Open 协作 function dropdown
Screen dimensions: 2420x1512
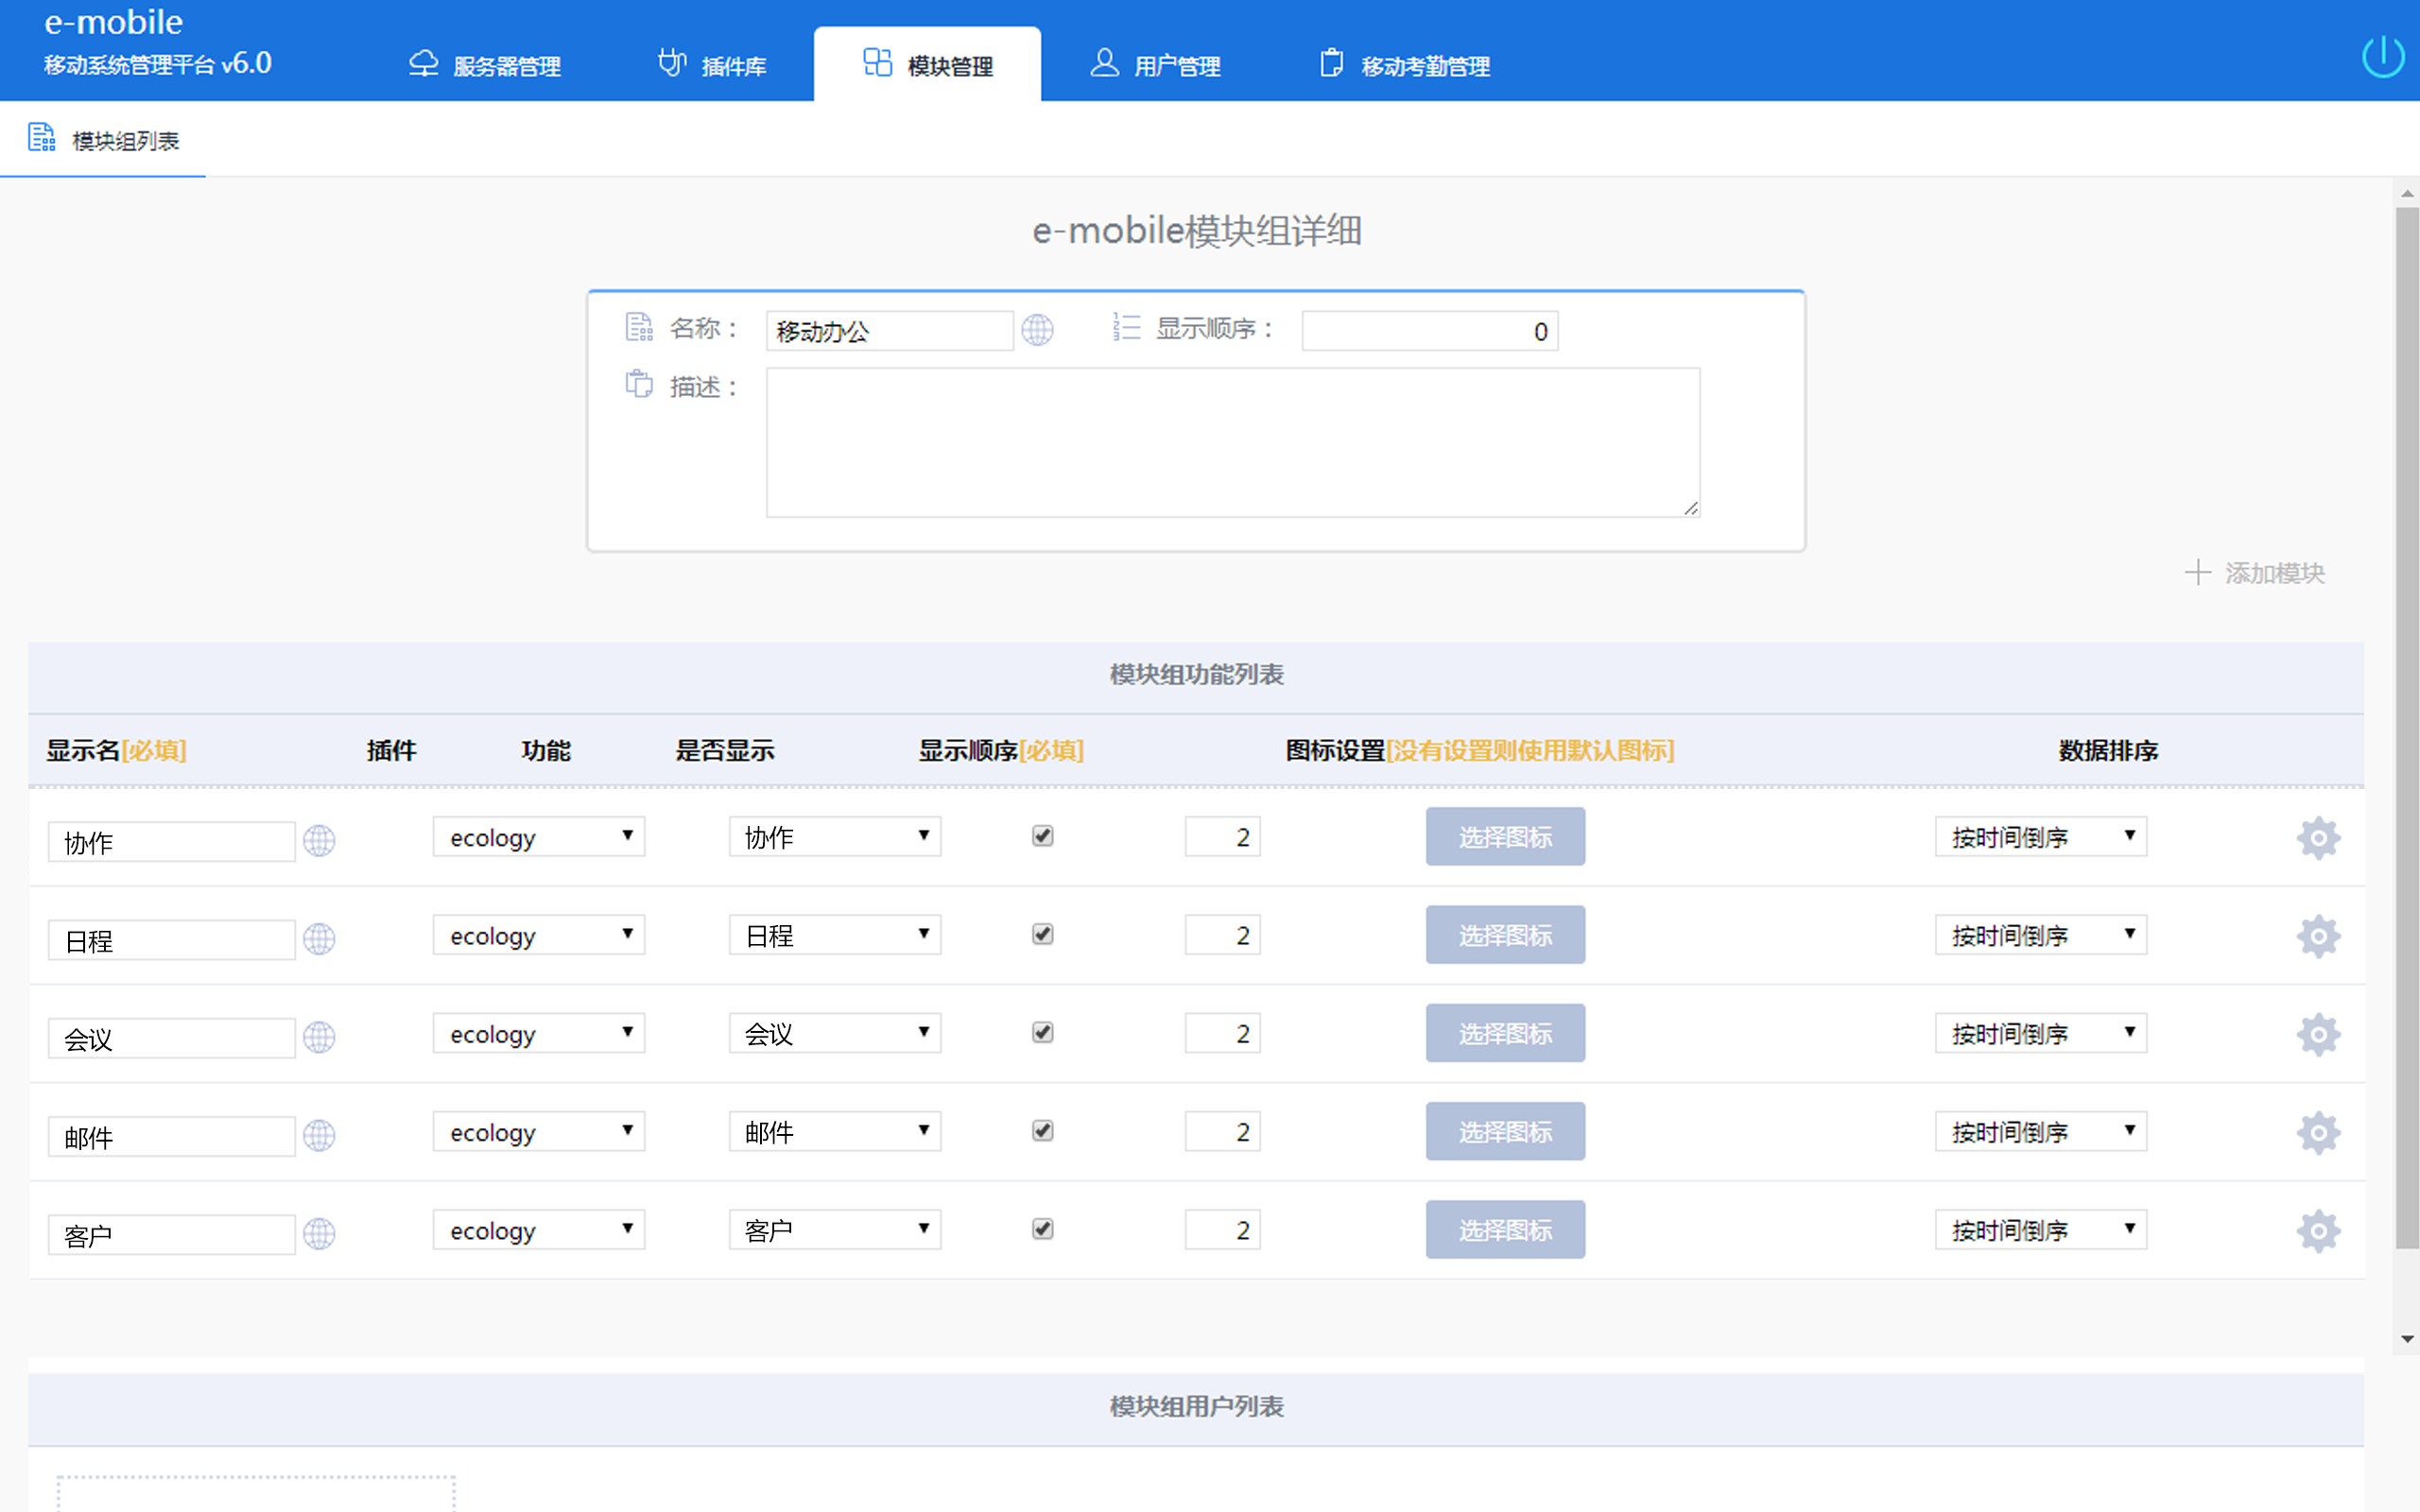tap(835, 837)
